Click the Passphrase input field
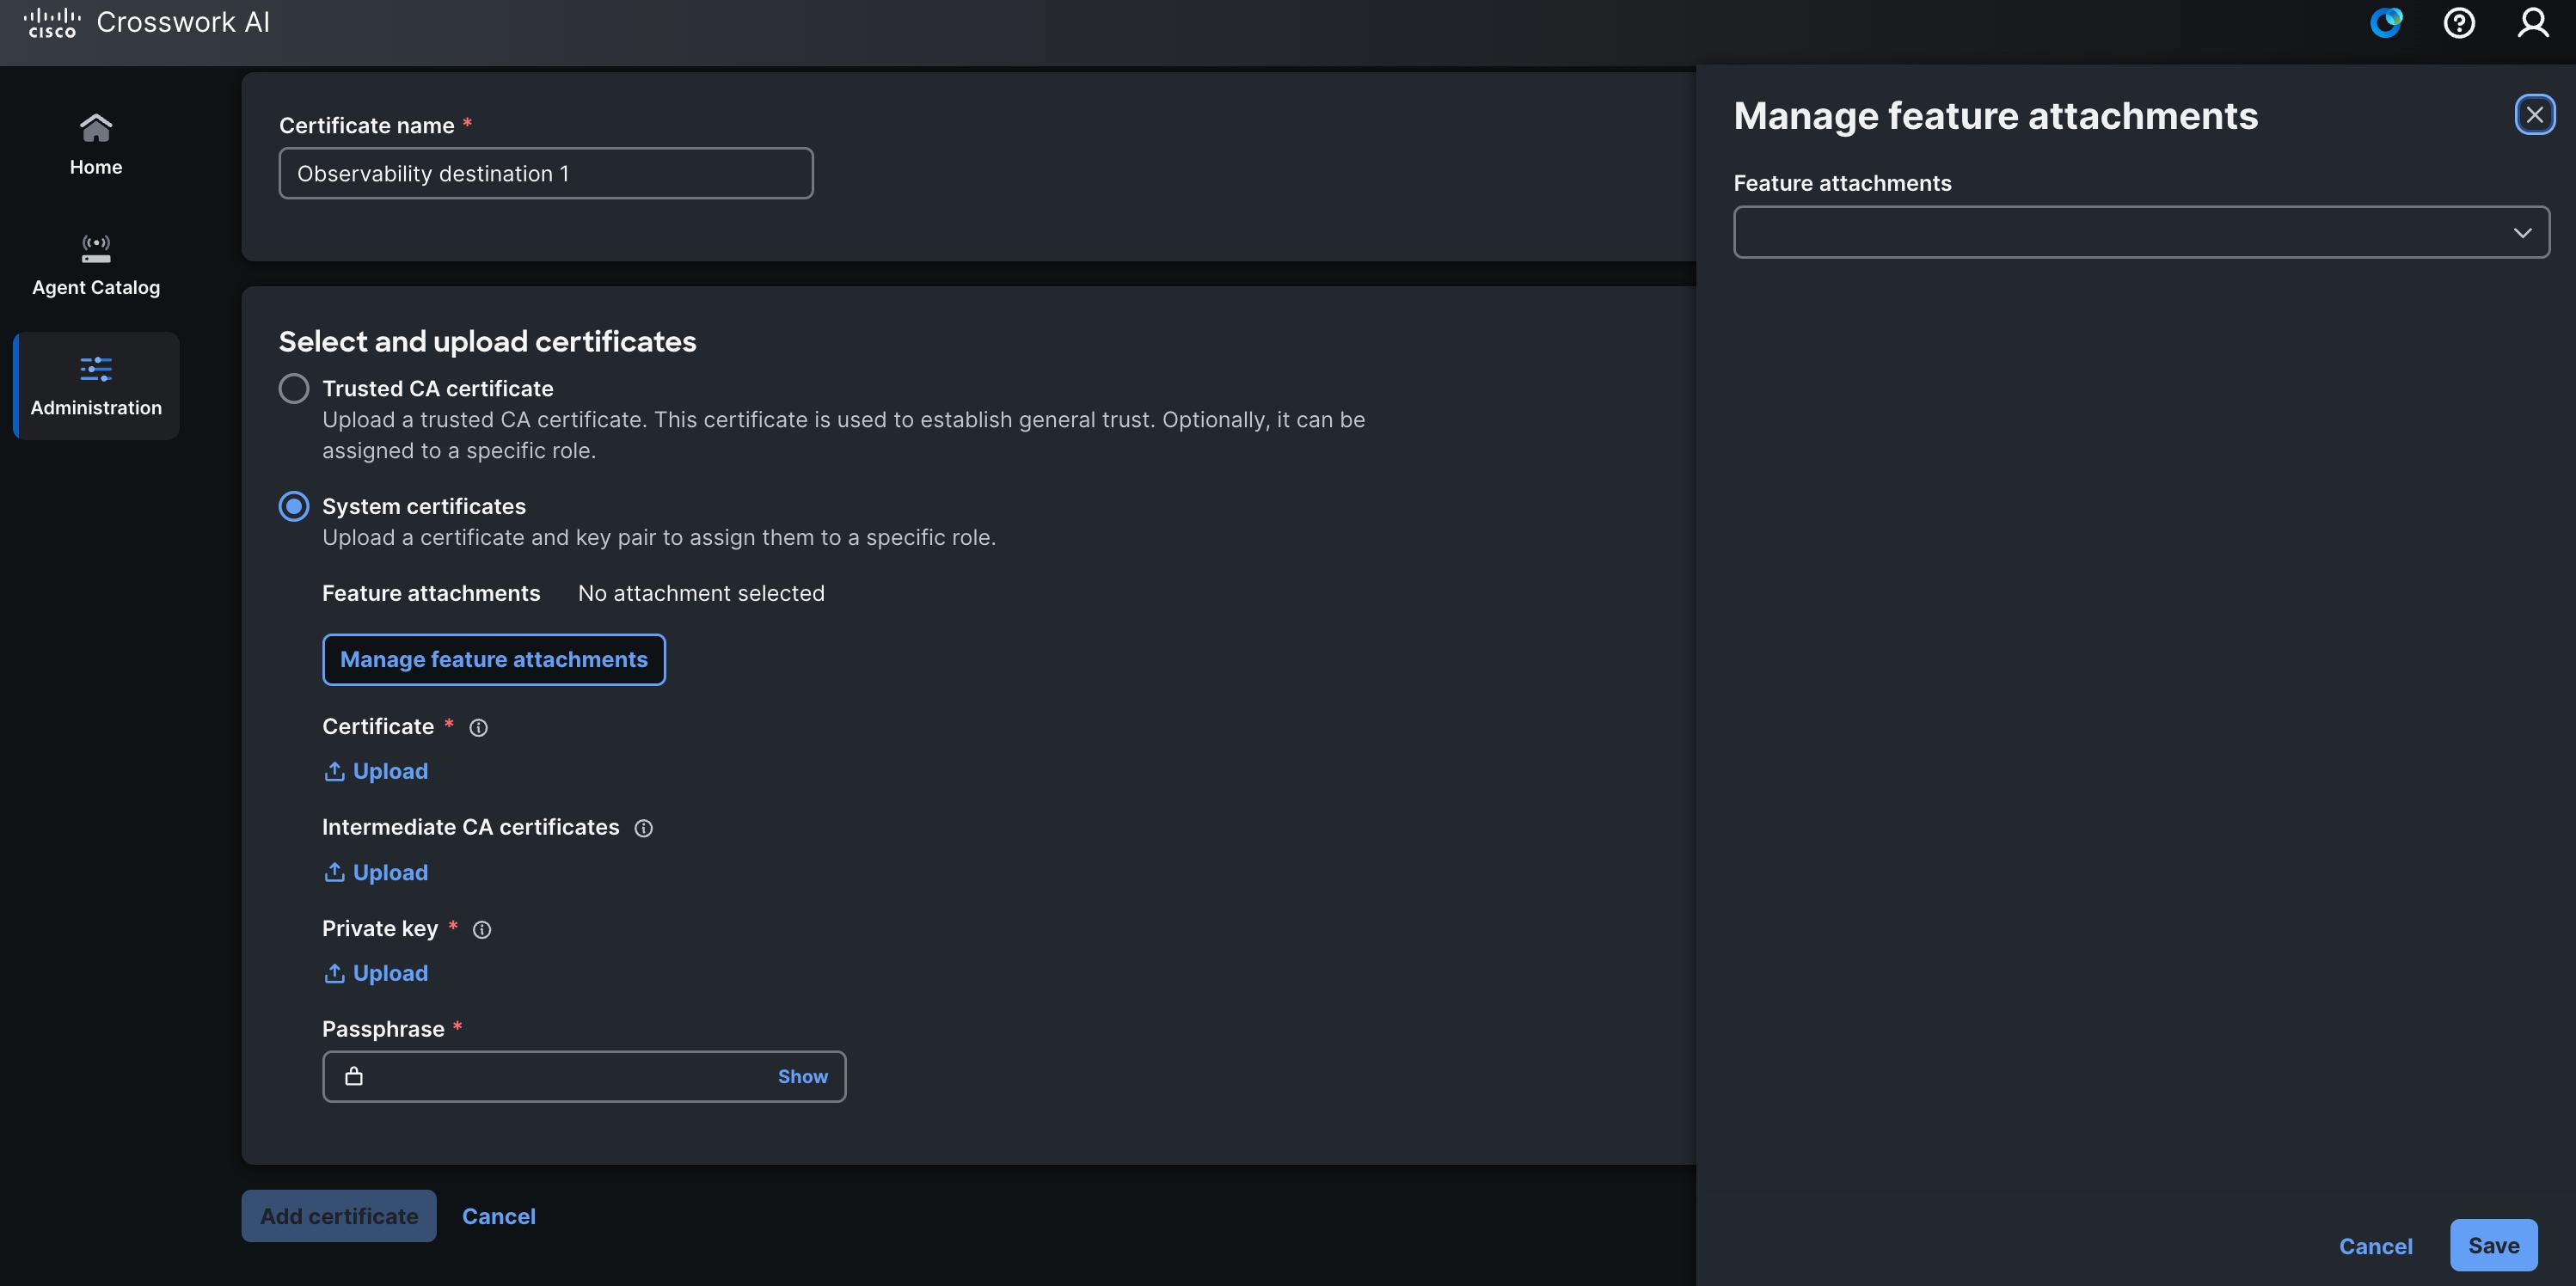Viewport: 2576px width, 1286px height. pyautogui.click(x=584, y=1077)
